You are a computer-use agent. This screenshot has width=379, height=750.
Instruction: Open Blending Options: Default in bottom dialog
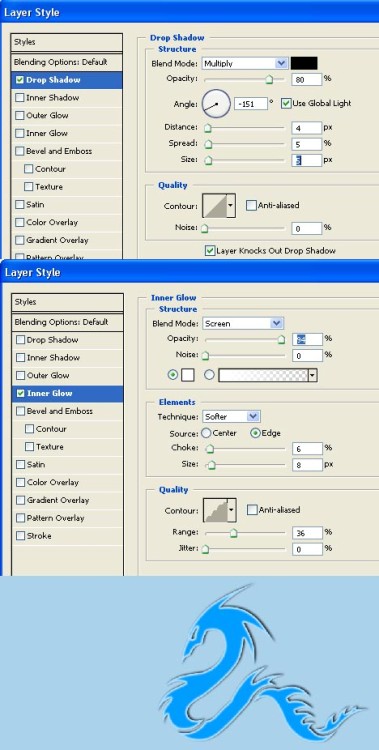click(x=67, y=322)
